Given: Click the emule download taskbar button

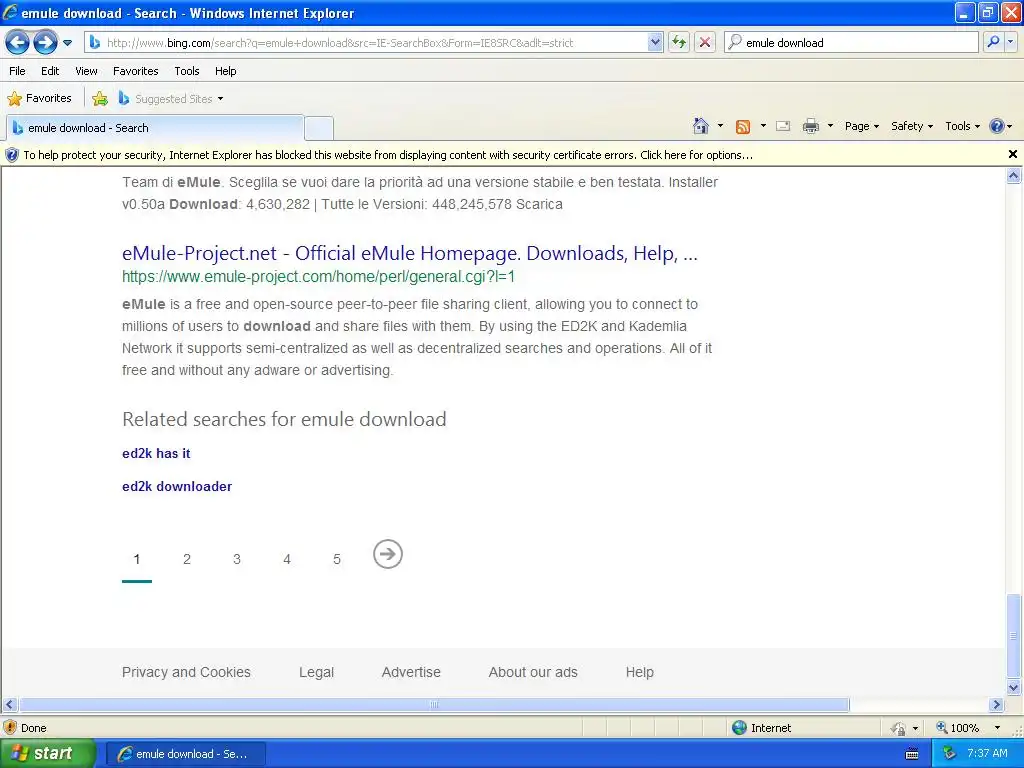Looking at the screenshot, I should coord(185,754).
